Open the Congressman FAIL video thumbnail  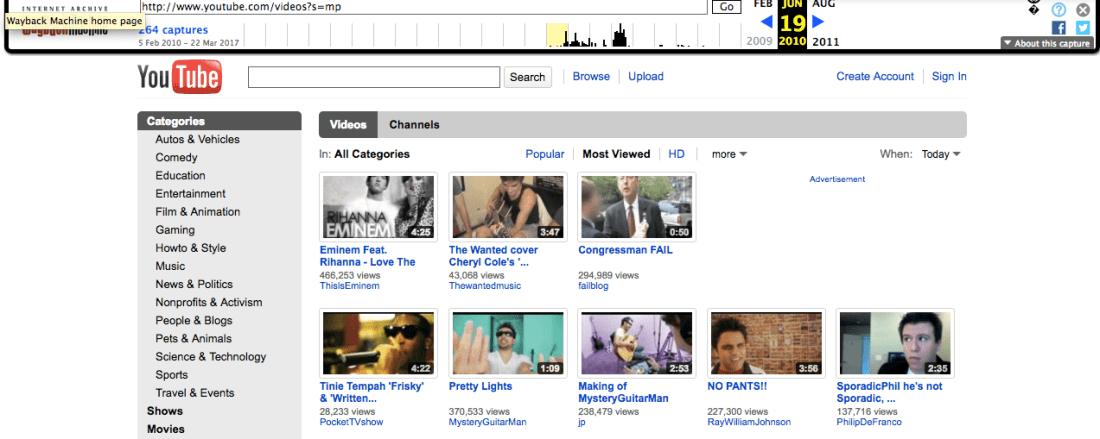coord(637,207)
